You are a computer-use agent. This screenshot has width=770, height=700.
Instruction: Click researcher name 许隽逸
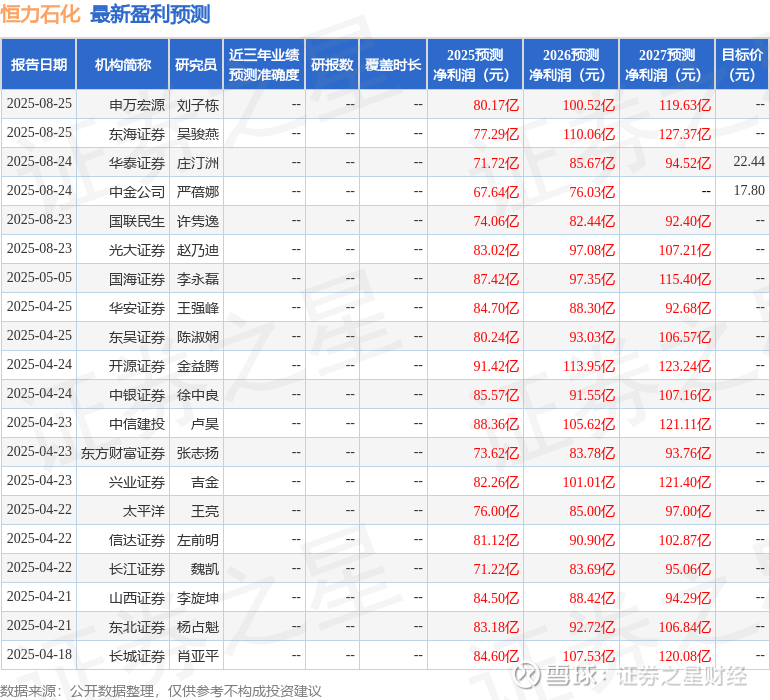click(x=198, y=221)
